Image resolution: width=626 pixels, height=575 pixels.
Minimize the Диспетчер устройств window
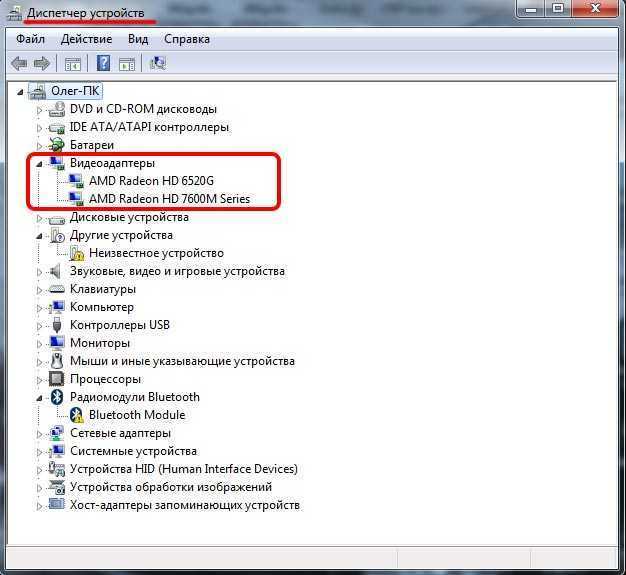tap(531, 9)
